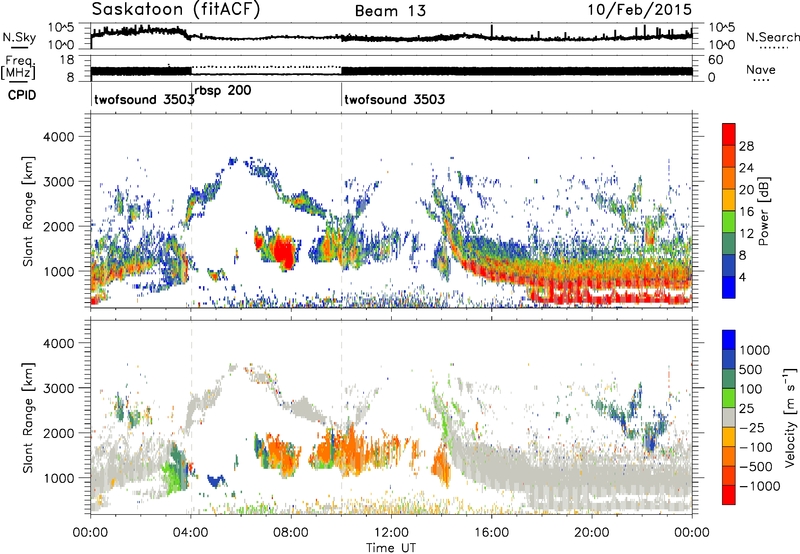Viewport: 800px width, 554px height.
Task: Click the 'Time UT' axis title
Action: click(x=391, y=548)
